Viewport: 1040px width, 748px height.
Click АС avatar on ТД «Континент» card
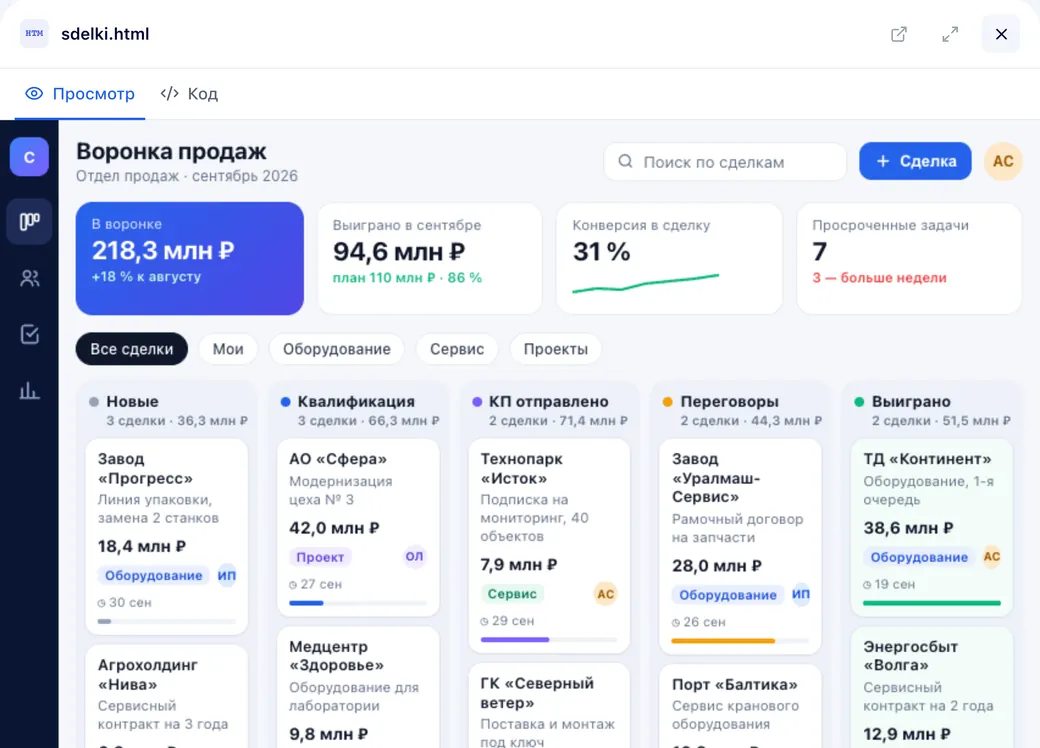(992, 556)
